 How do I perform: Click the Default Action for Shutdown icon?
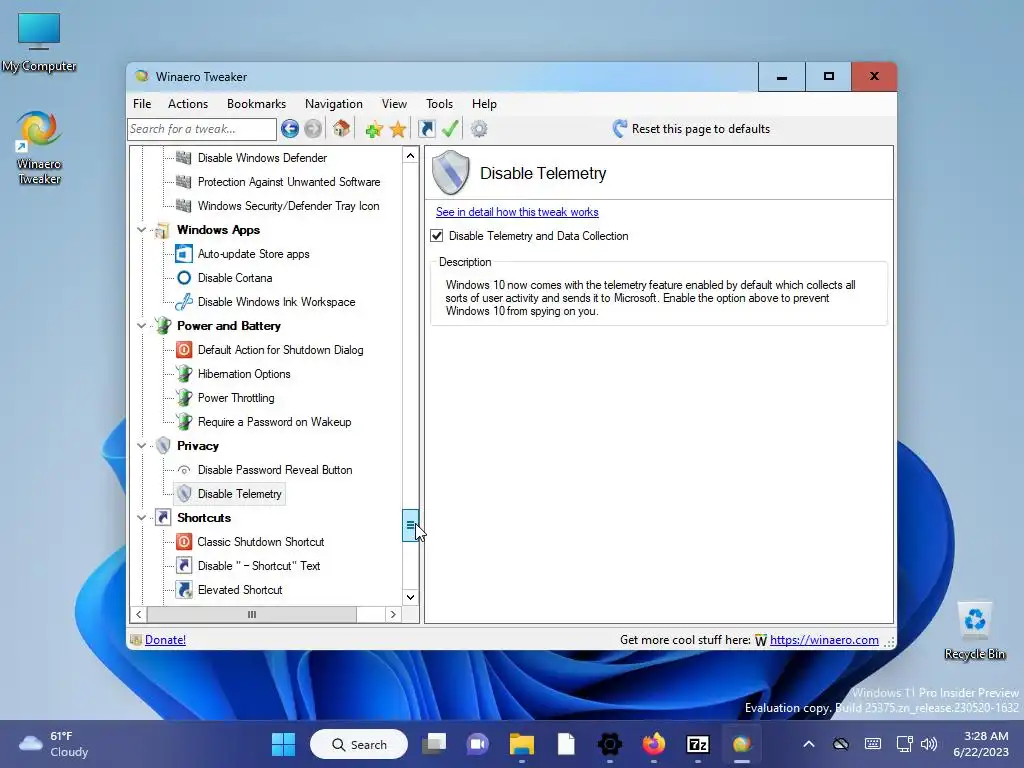(184, 349)
